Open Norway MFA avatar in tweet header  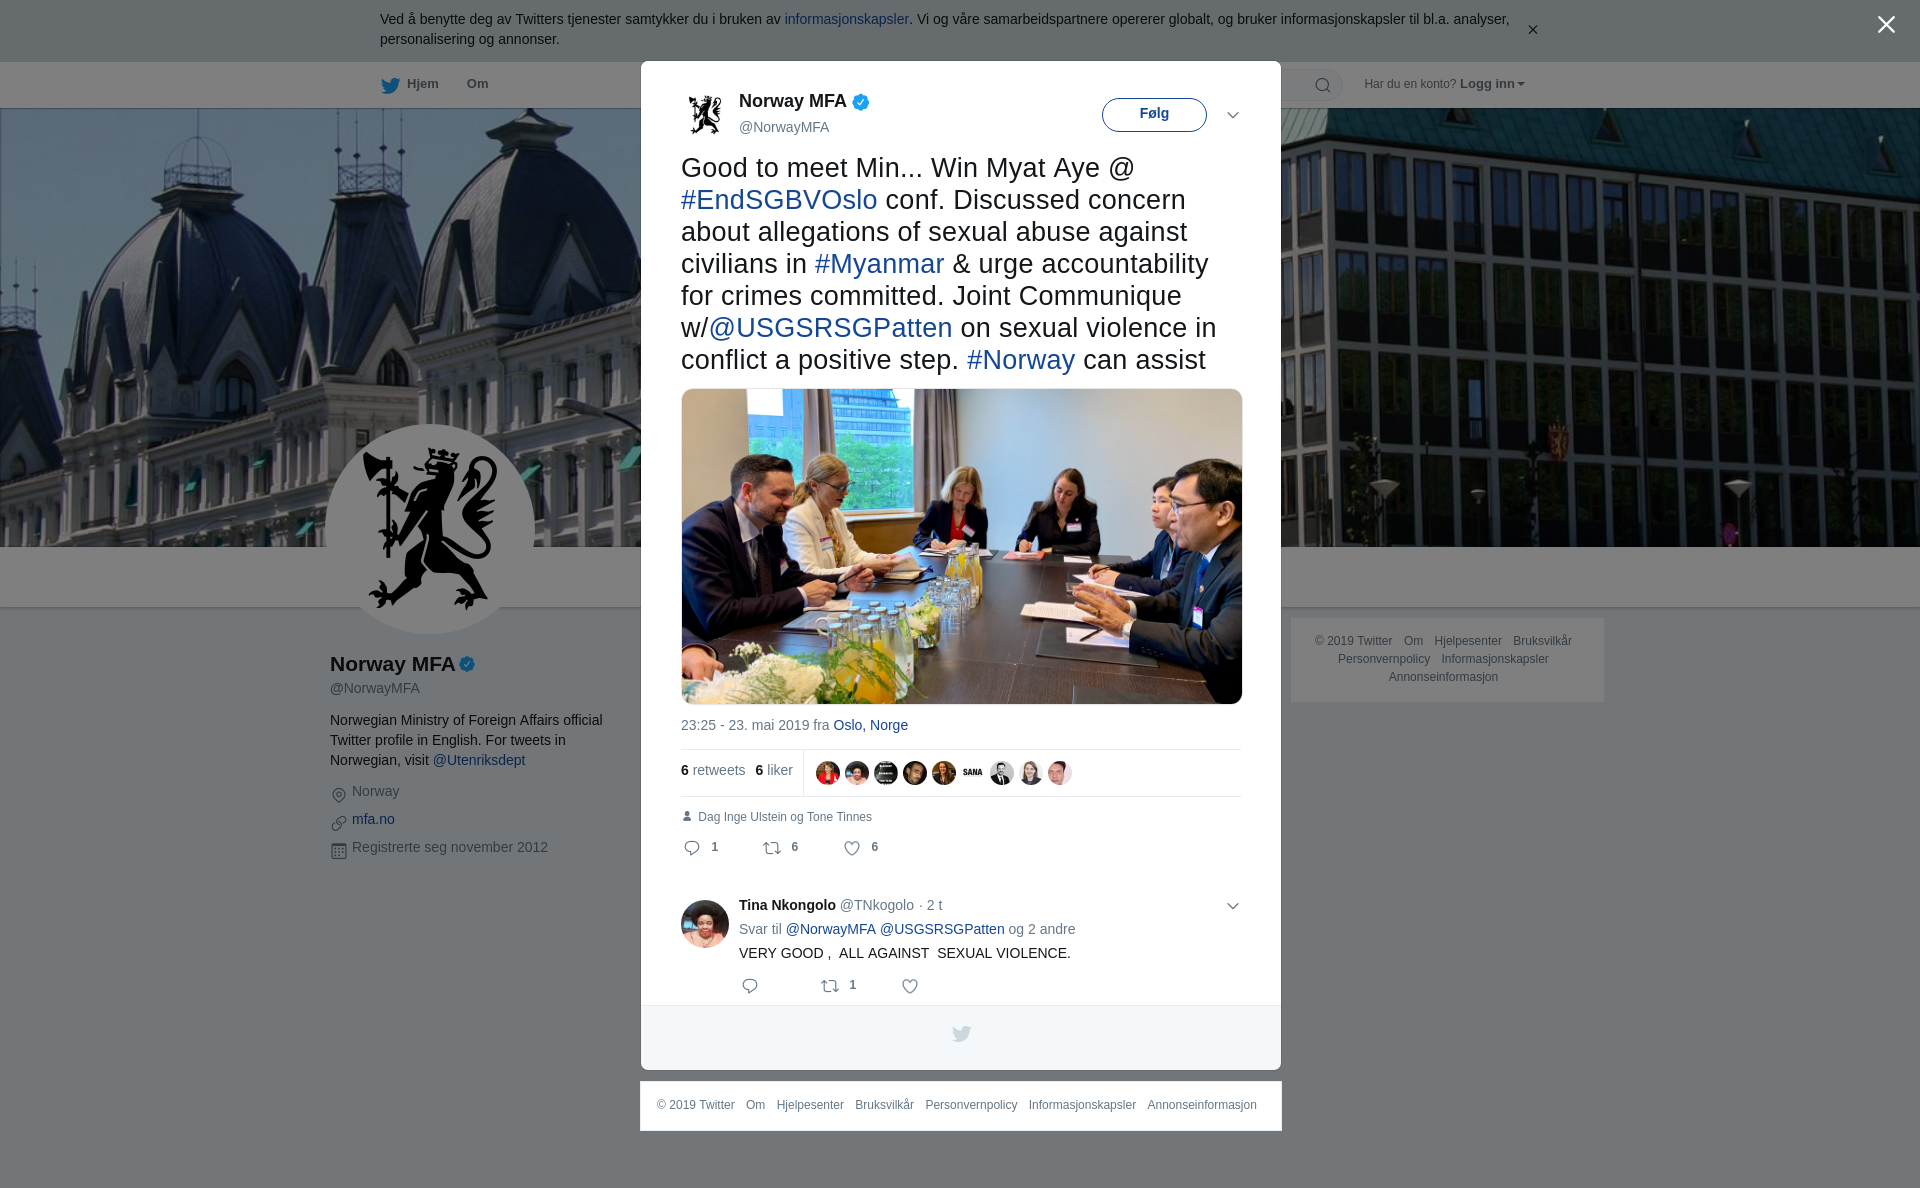705,114
